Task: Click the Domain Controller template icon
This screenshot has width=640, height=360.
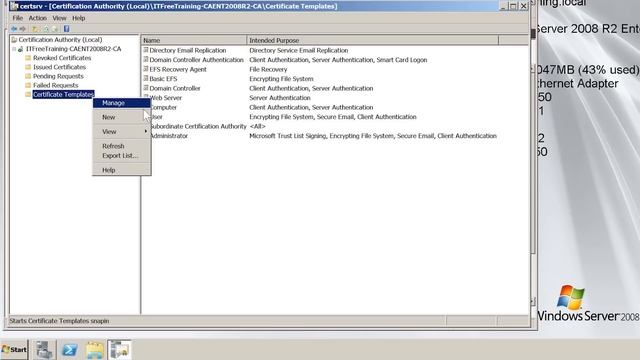Action: pos(146,88)
